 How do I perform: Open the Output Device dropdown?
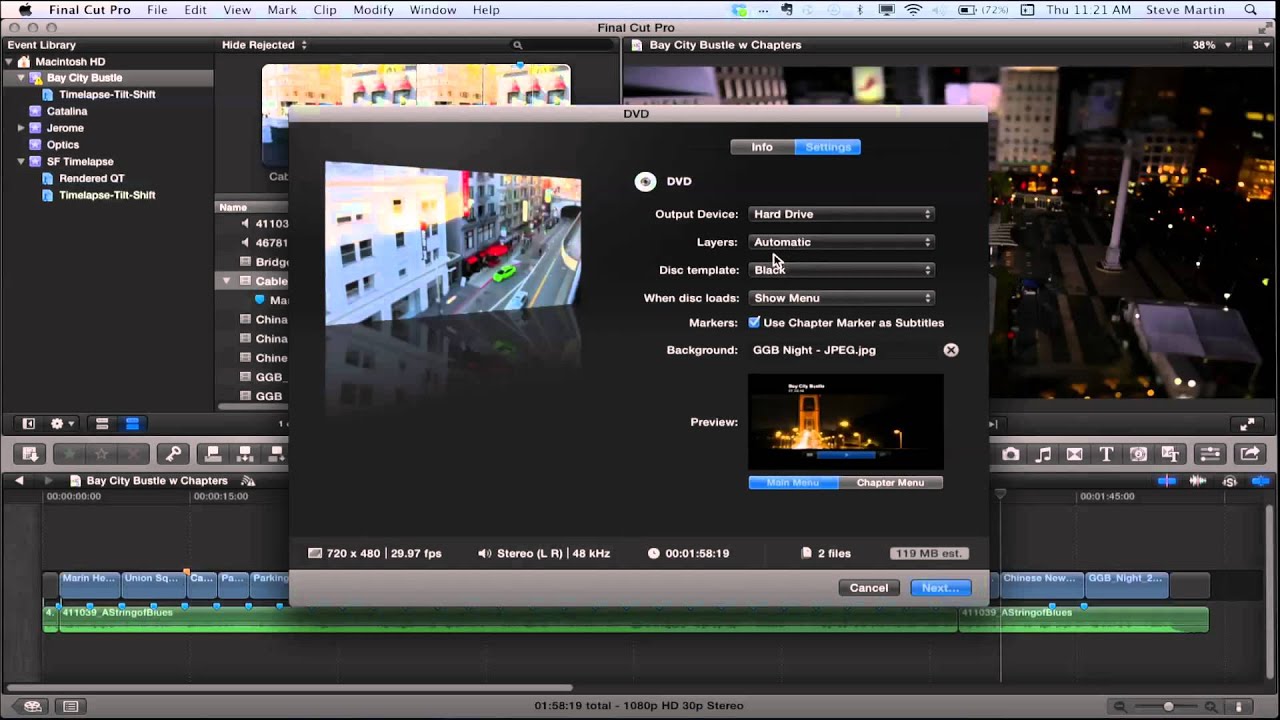(841, 214)
